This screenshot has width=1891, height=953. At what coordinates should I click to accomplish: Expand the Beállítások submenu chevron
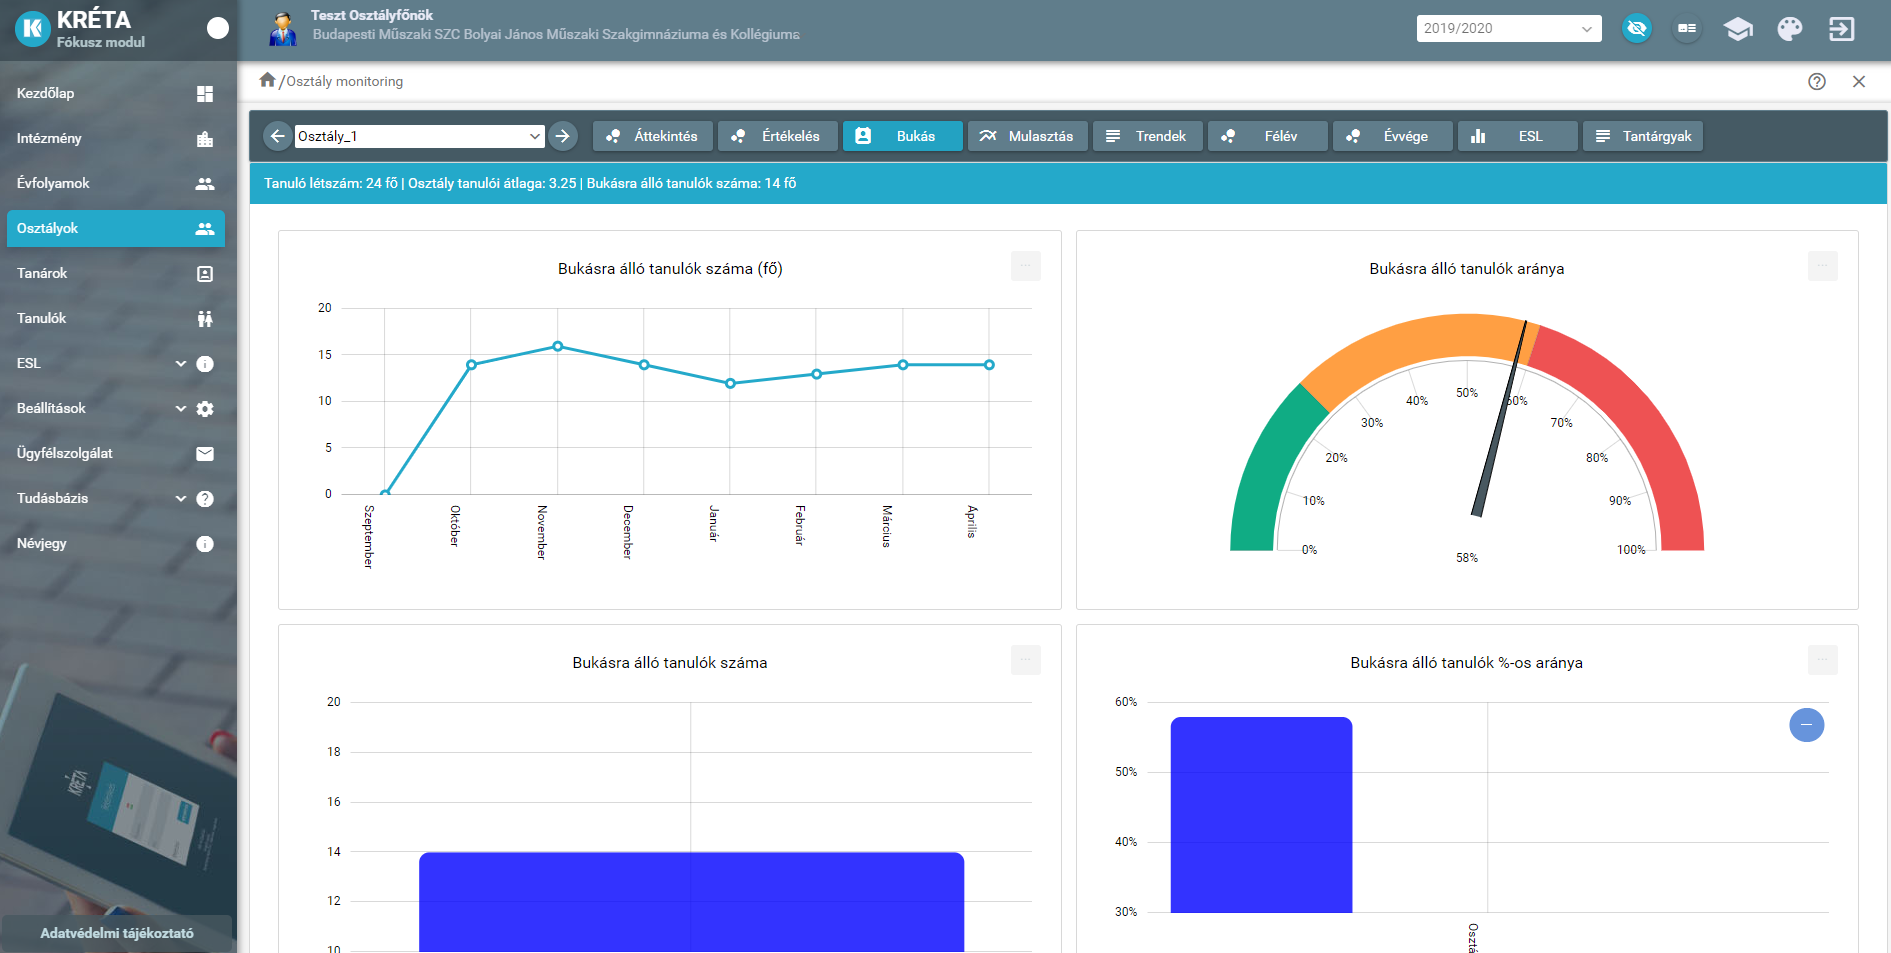(x=181, y=408)
